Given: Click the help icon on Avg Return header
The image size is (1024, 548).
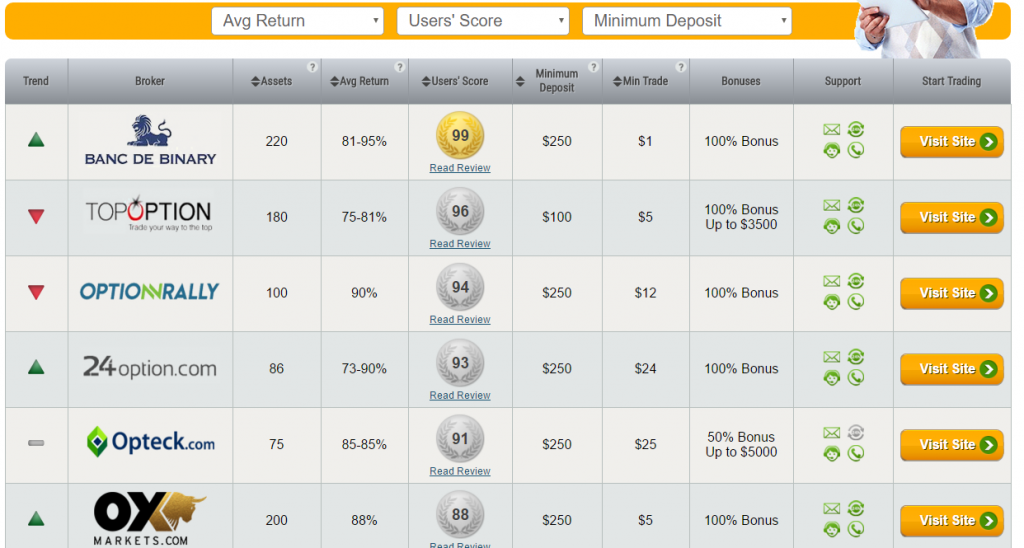Looking at the screenshot, I should [400, 67].
